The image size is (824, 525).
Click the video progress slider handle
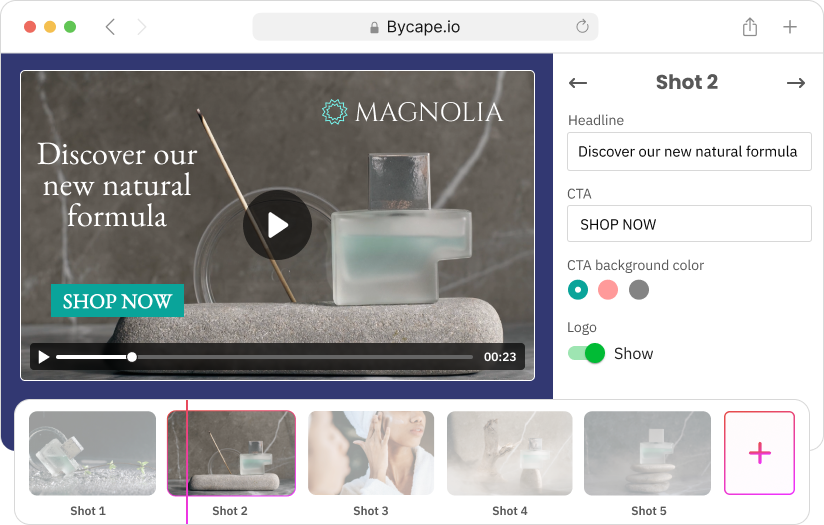click(132, 357)
